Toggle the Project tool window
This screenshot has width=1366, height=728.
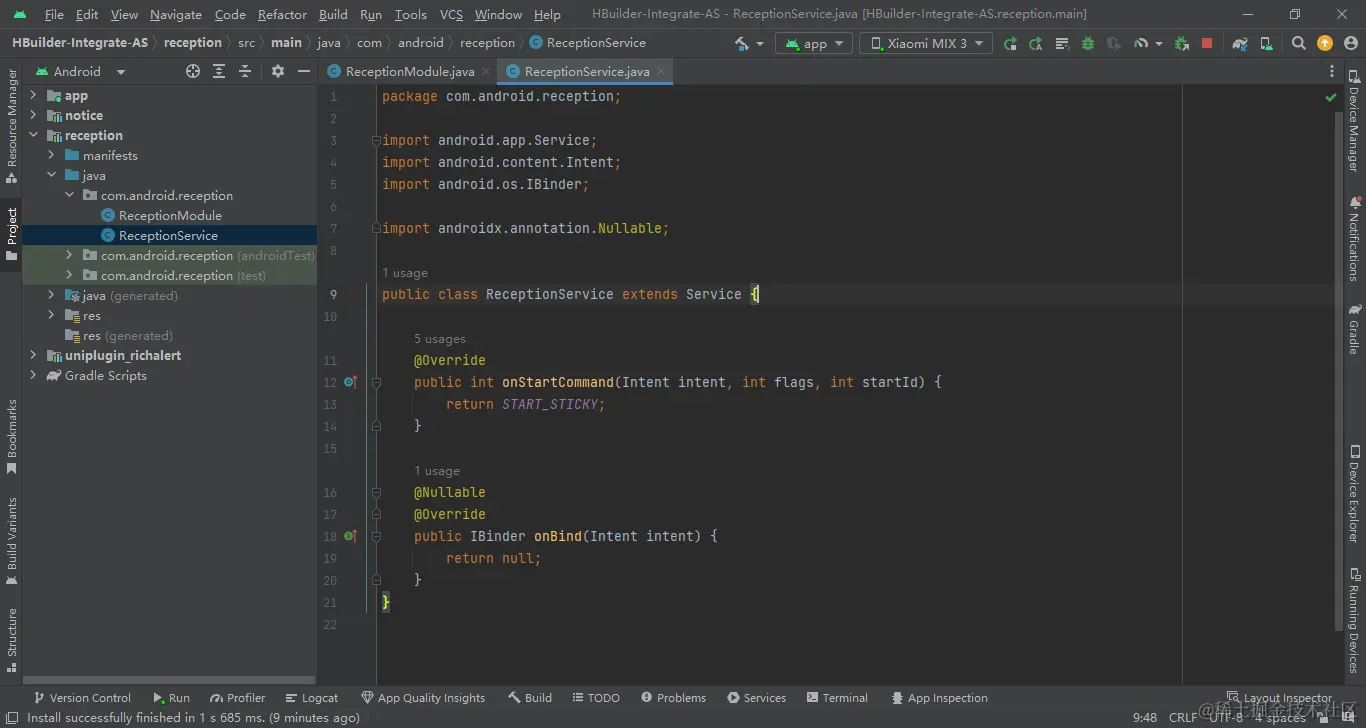[x=11, y=234]
